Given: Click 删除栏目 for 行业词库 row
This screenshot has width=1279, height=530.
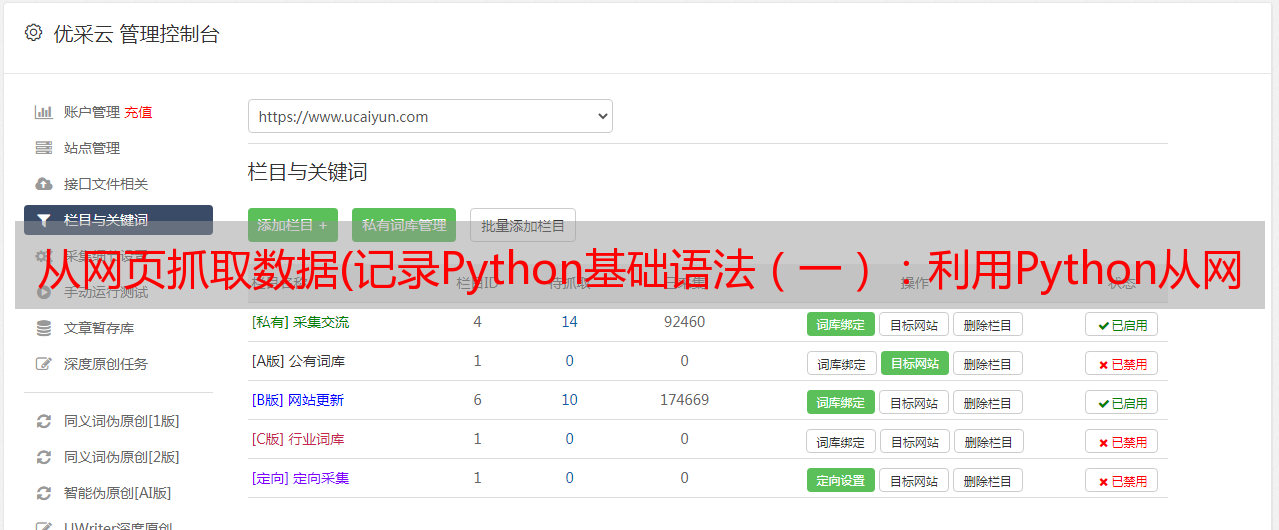Looking at the screenshot, I should point(989,441).
